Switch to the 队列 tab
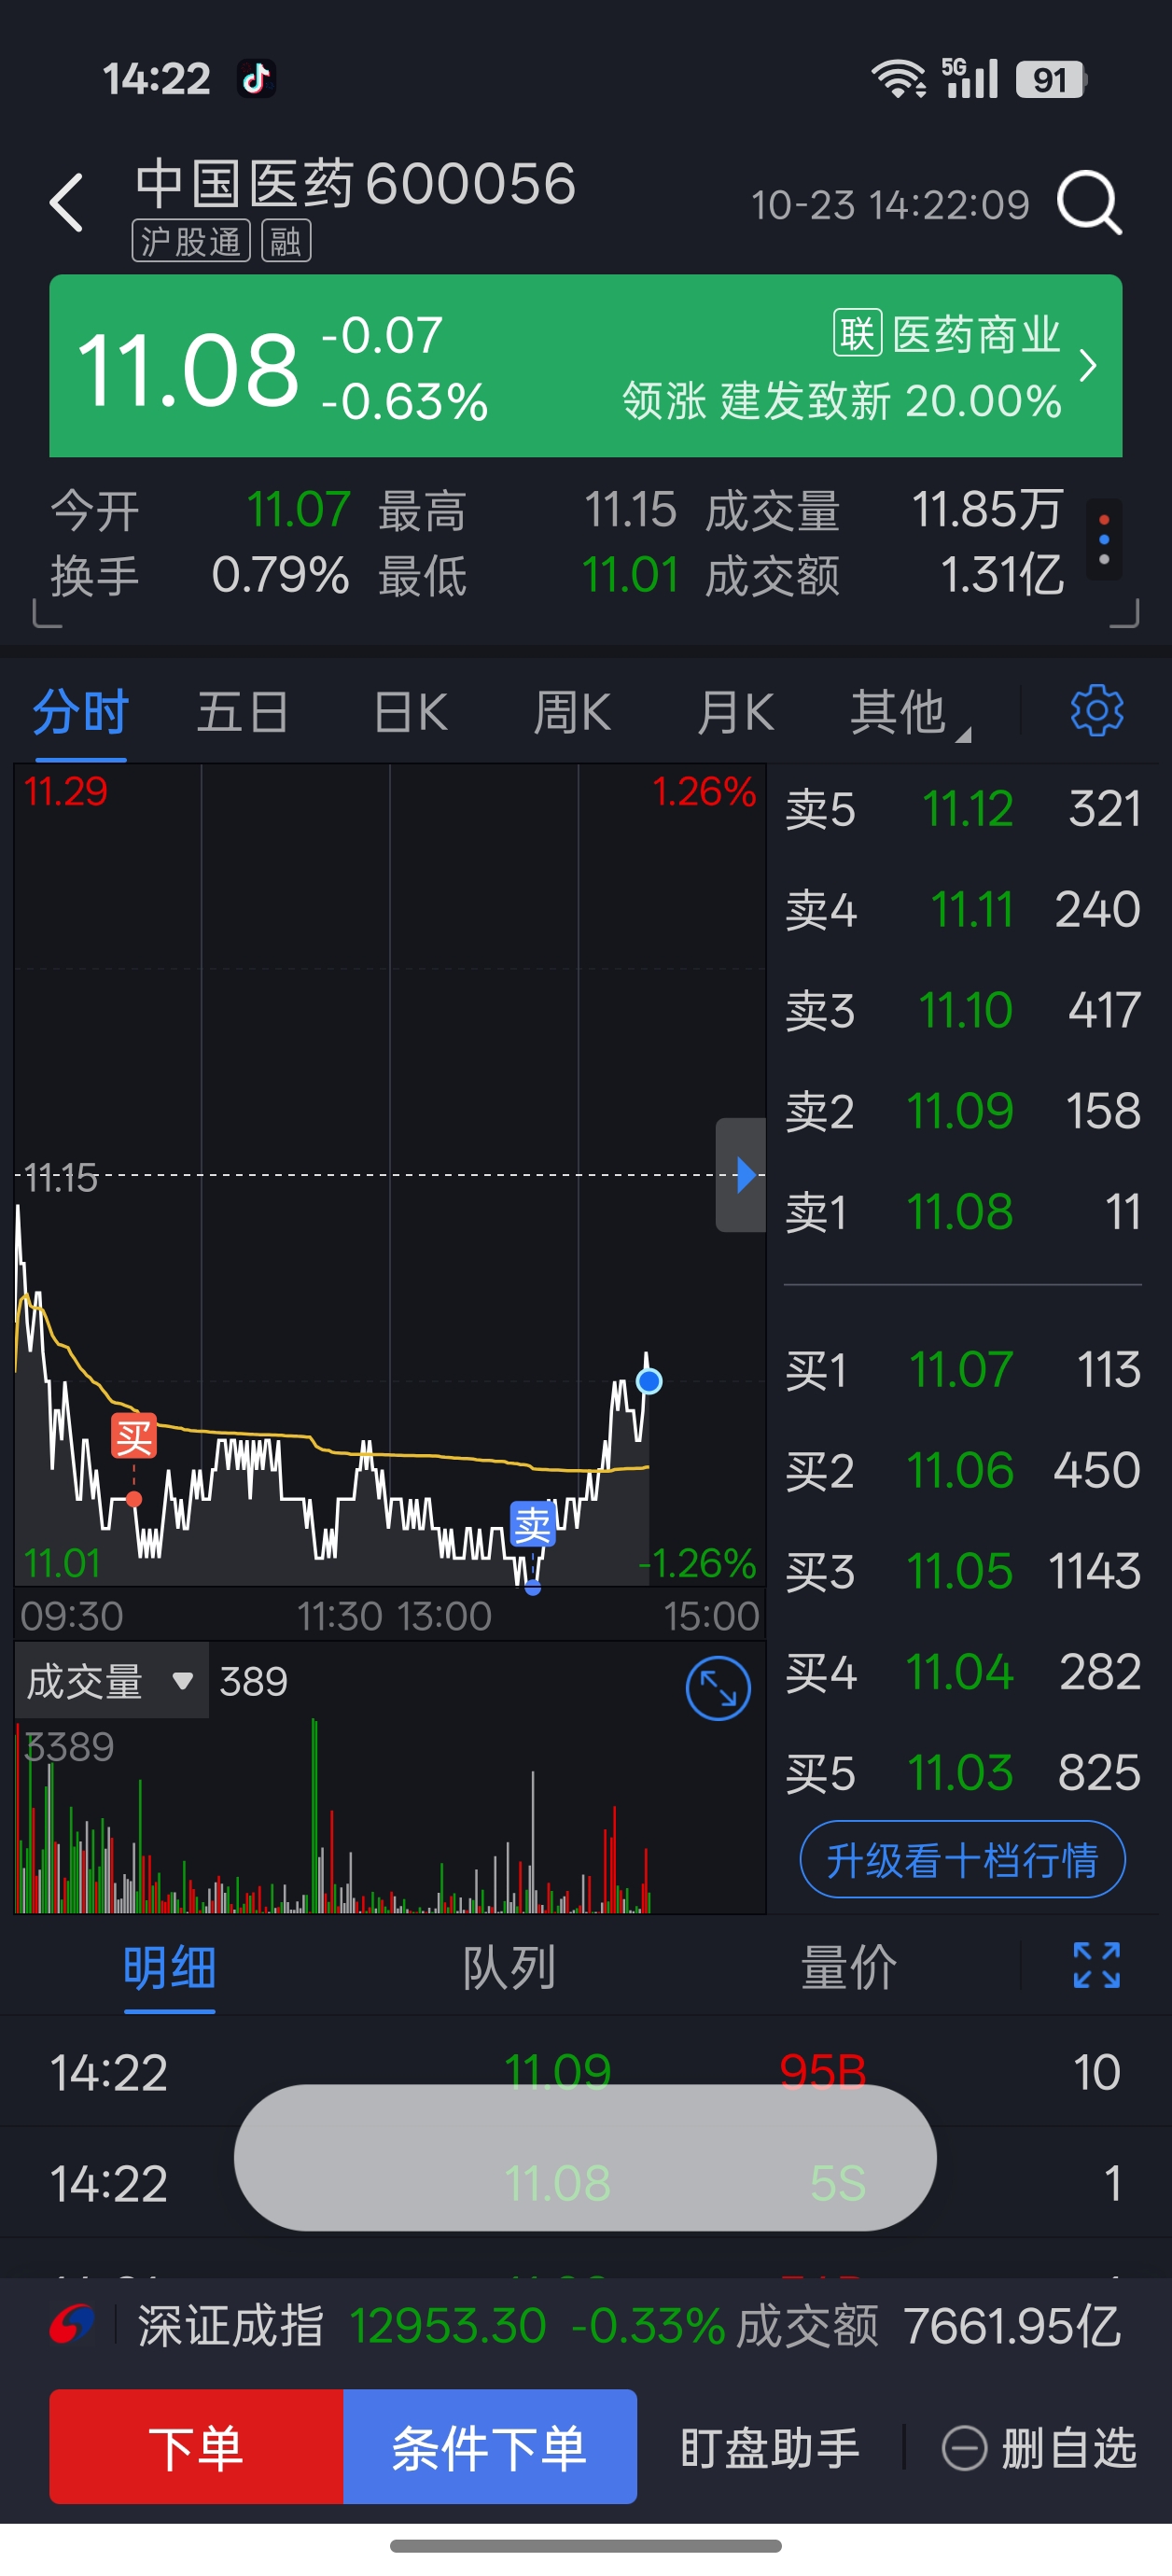The height and width of the screenshot is (2576, 1172). (x=509, y=1968)
